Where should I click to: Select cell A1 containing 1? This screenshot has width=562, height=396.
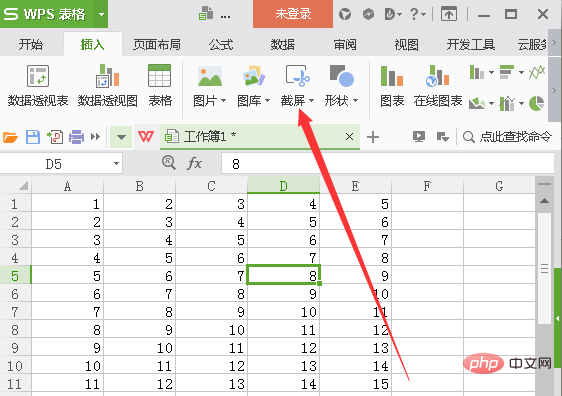tap(67, 204)
